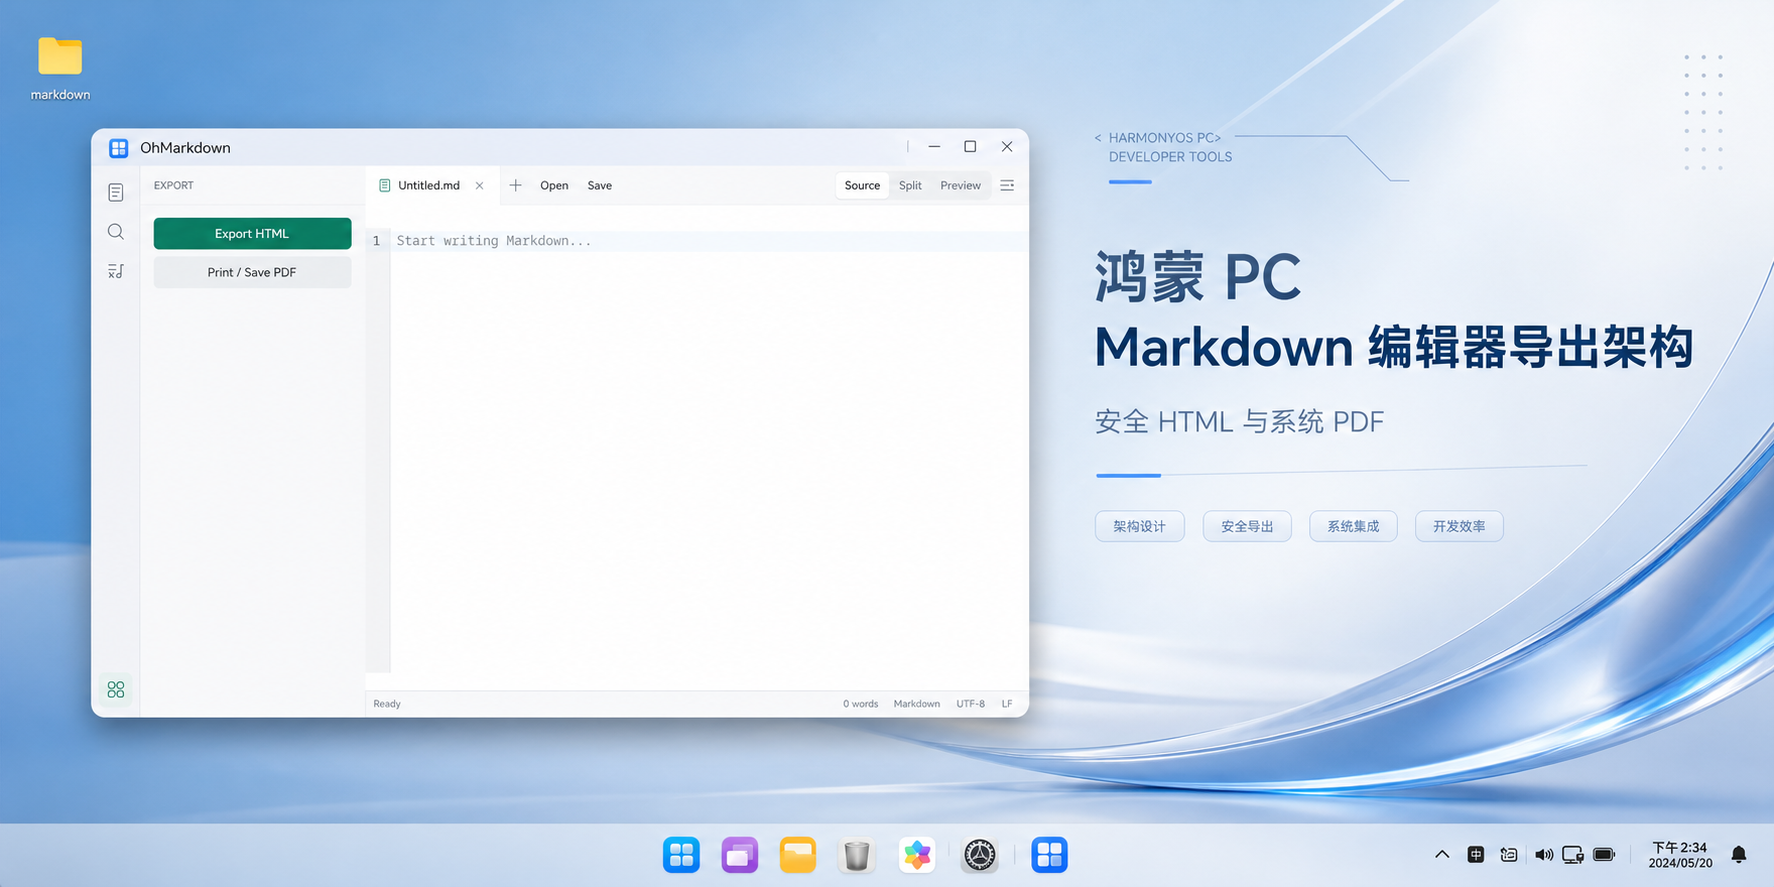Click the battery tray icon
The image size is (1774, 887).
(x=1605, y=855)
